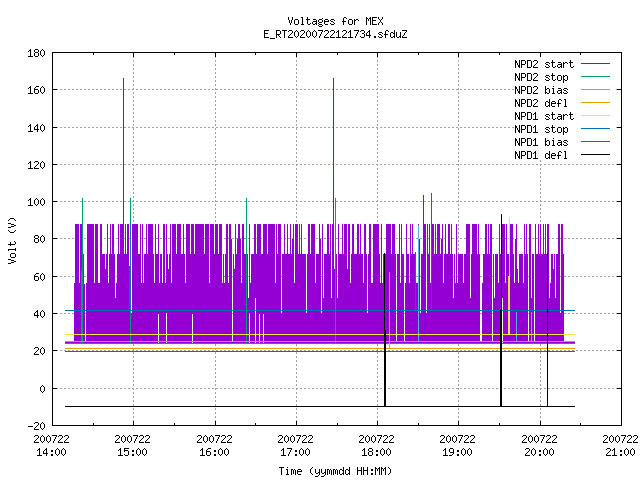This screenshot has width=640, height=480.
Task: Click the 'NPD1 defl' legend label
Action: tap(541, 155)
